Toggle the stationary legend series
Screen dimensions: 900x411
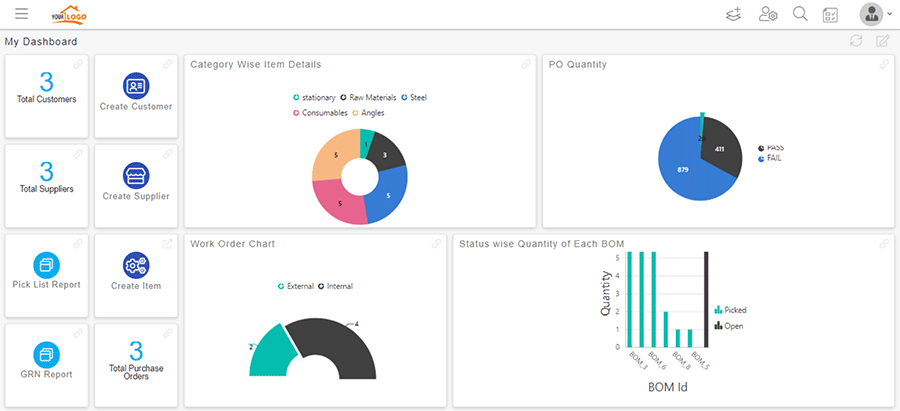314,98
